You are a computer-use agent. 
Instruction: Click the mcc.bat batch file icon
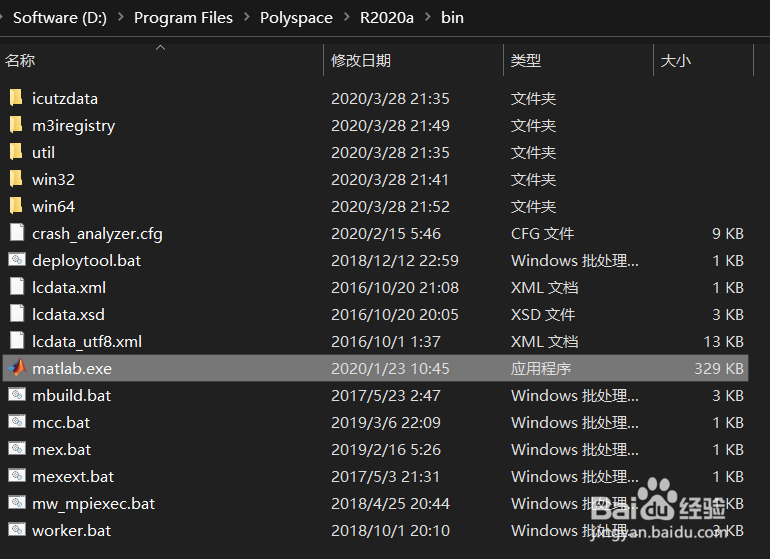tap(17, 421)
